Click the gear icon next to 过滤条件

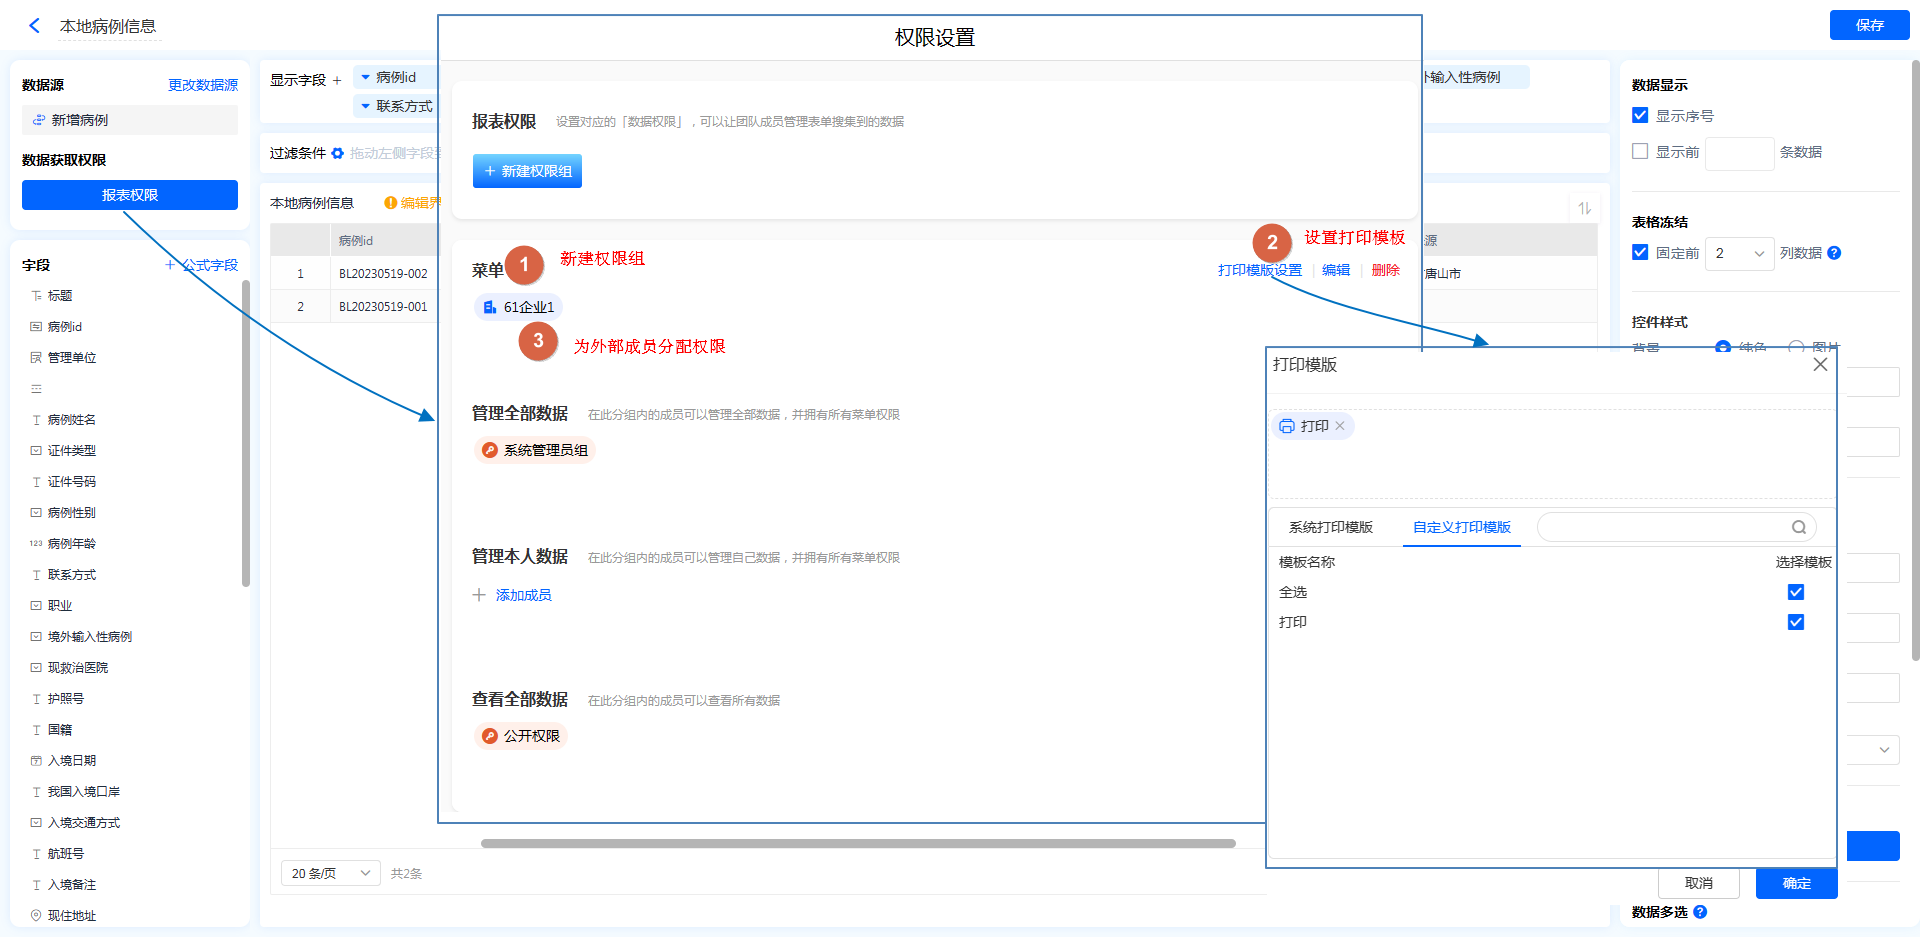coord(338,153)
